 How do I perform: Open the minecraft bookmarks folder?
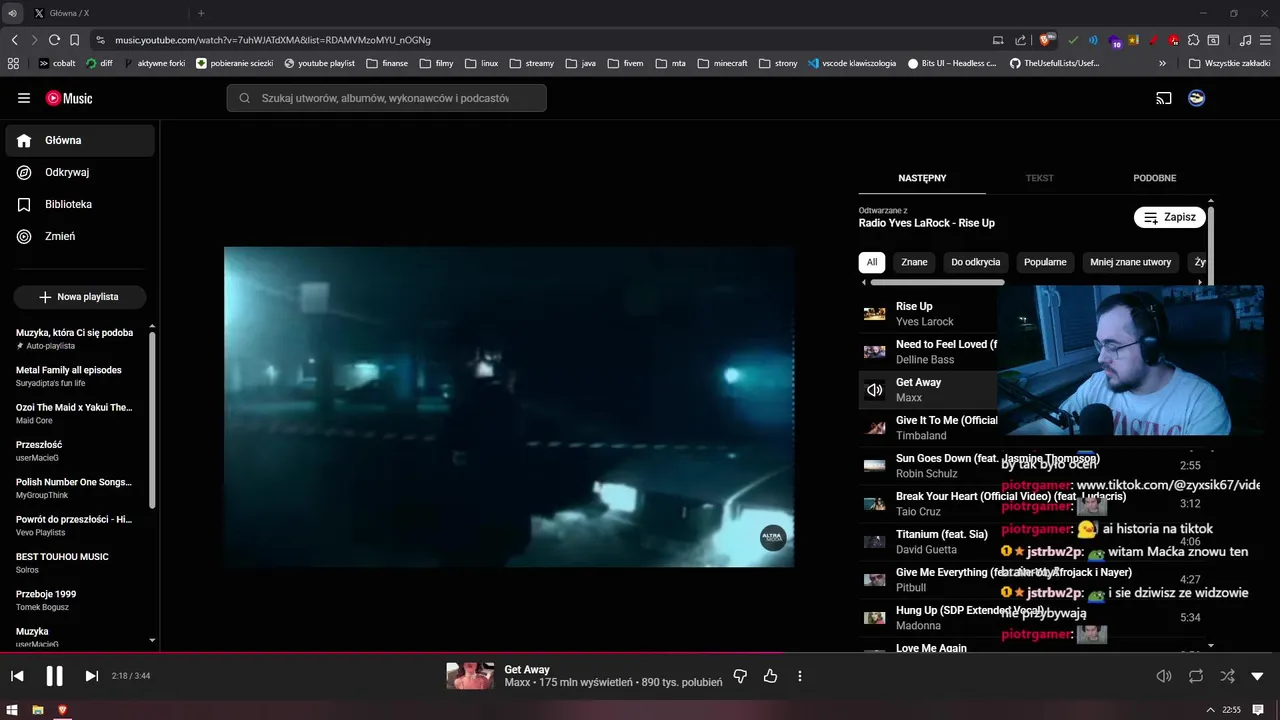[722, 63]
